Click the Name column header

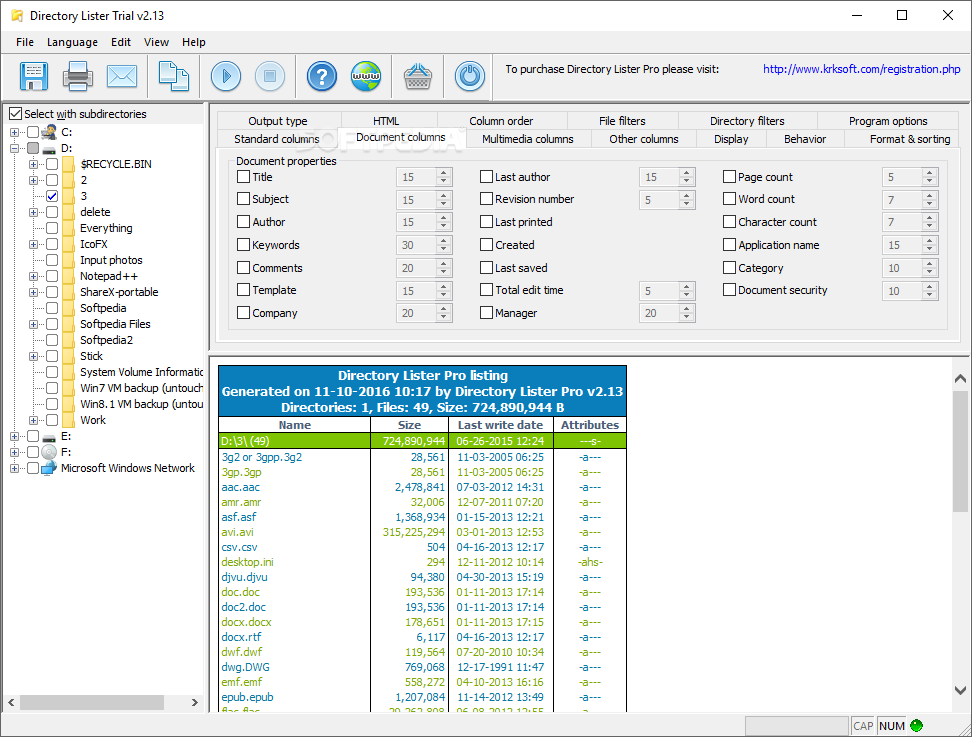pyautogui.click(x=294, y=425)
